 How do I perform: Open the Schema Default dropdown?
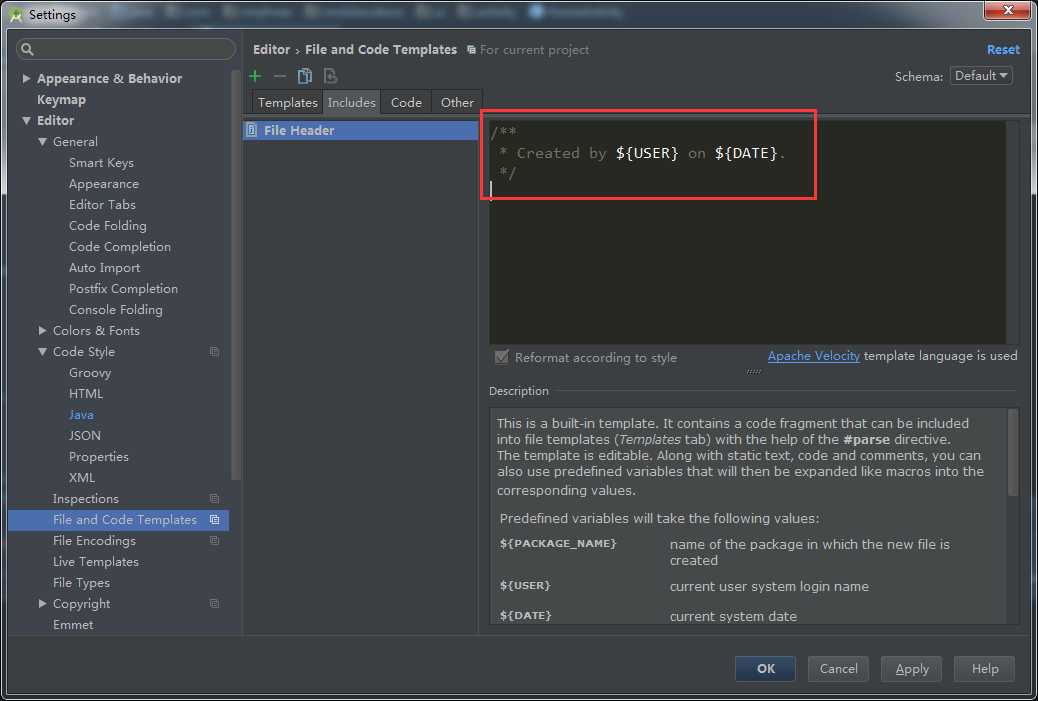tap(981, 76)
